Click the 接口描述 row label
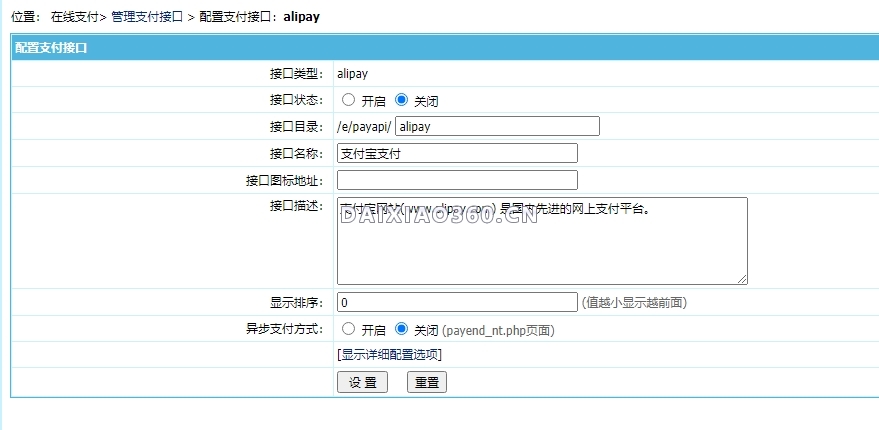This screenshot has width=879, height=430. tap(296, 206)
